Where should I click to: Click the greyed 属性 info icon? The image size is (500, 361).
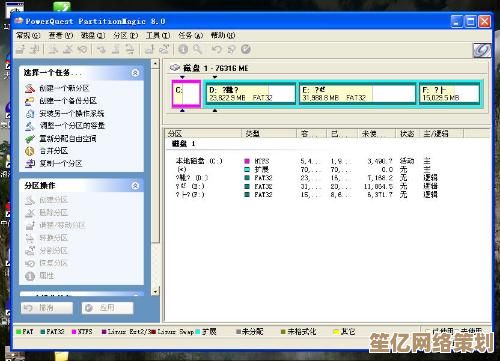tap(30, 276)
